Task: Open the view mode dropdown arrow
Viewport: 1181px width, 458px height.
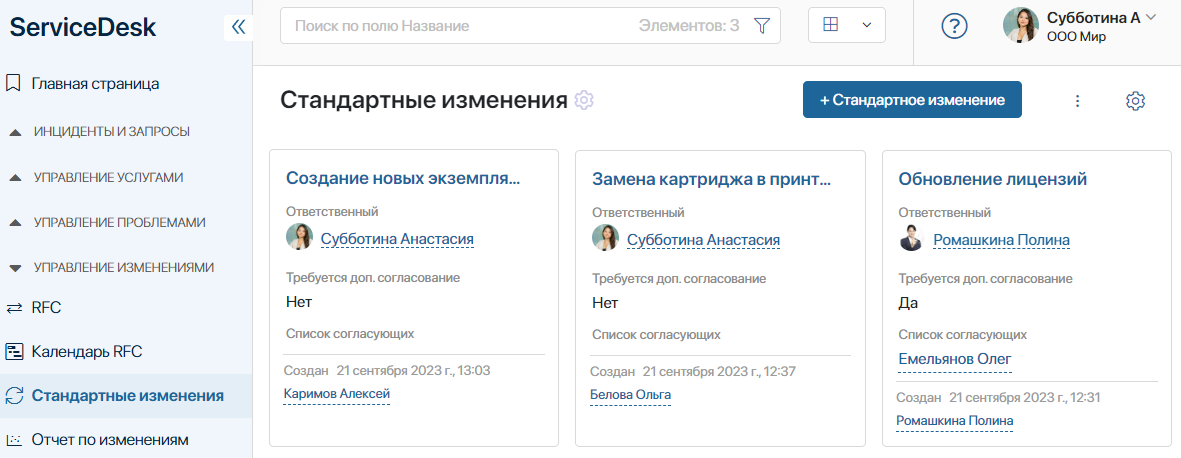Action: click(x=866, y=25)
